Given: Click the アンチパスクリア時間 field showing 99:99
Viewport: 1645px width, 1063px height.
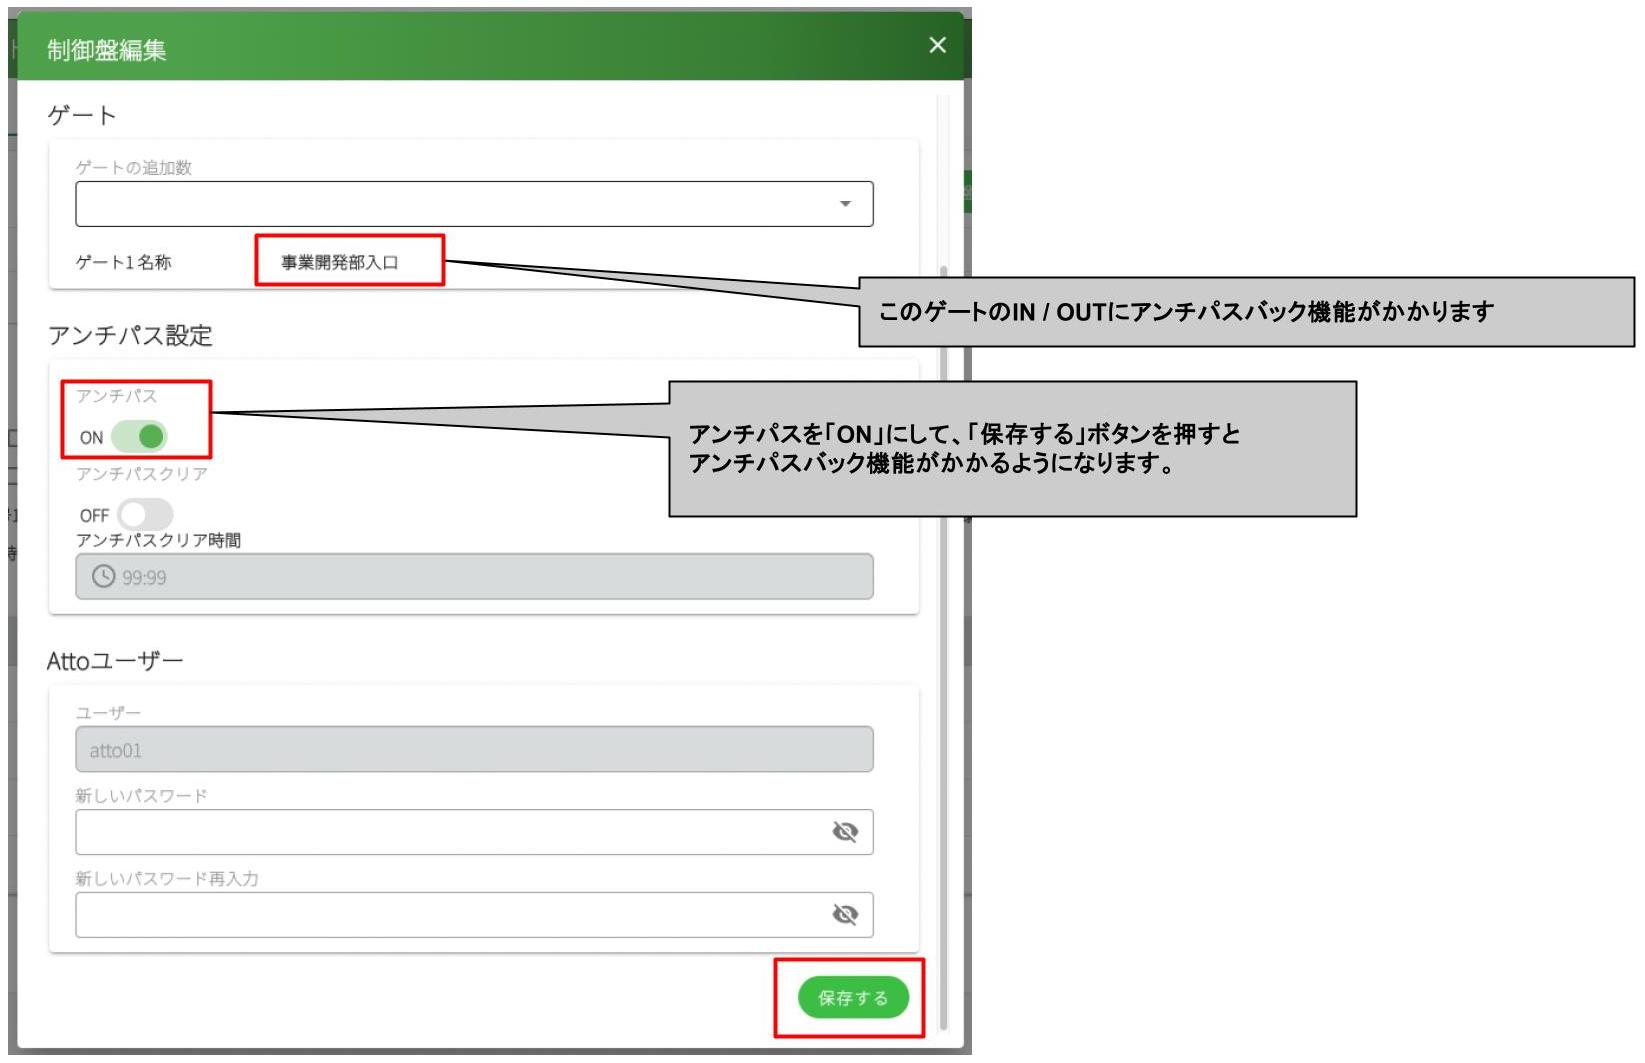Looking at the screenshot, I should 474,577.
